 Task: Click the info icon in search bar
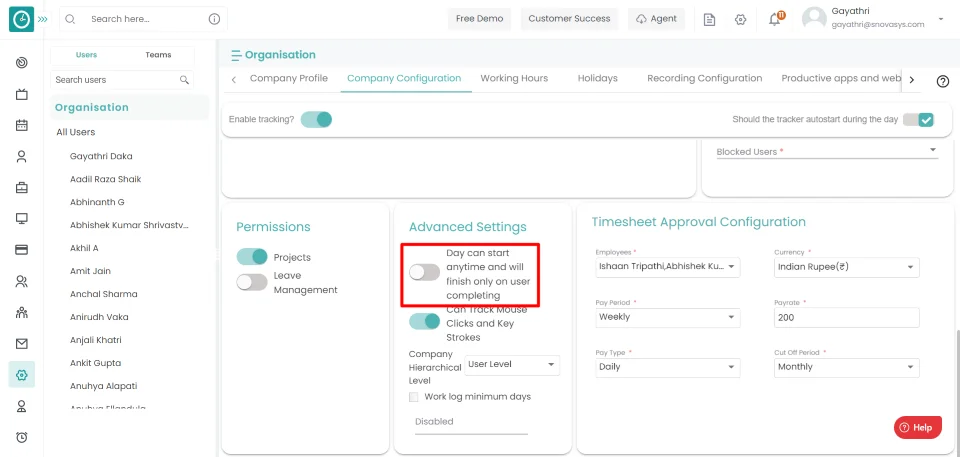(x=214, y=19)
